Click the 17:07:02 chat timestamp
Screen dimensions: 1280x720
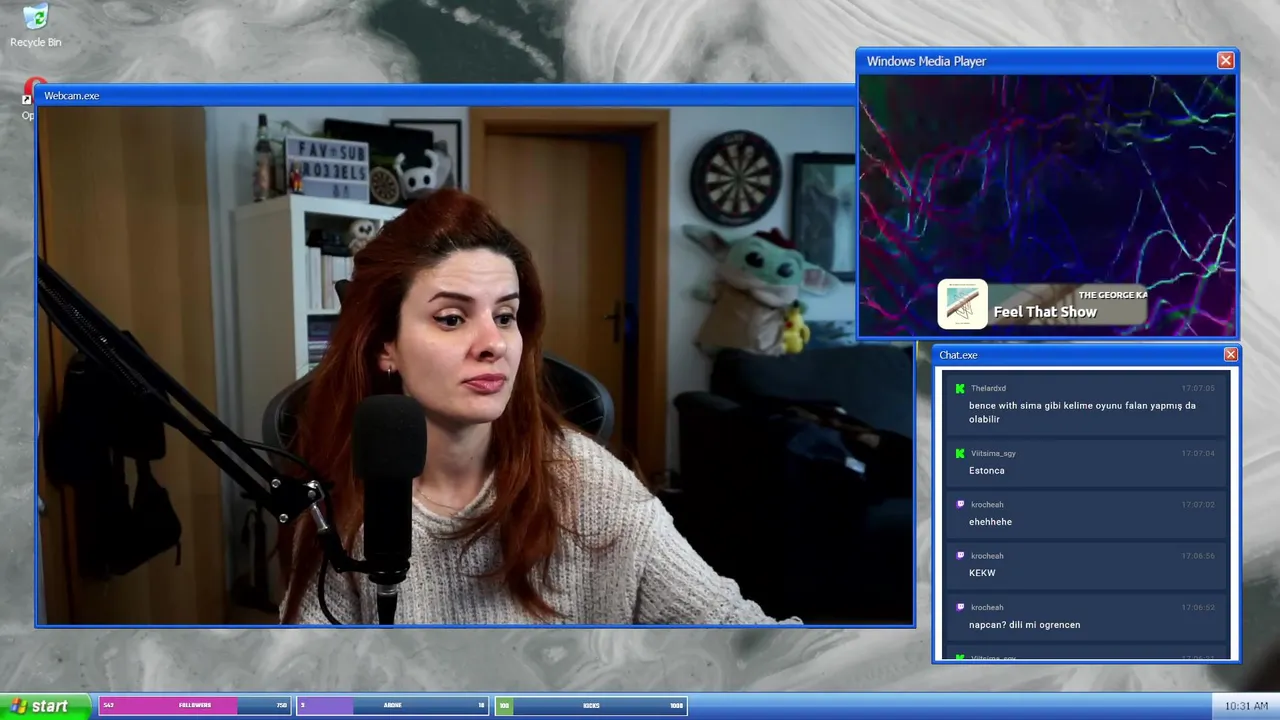tap(1197, 504)
